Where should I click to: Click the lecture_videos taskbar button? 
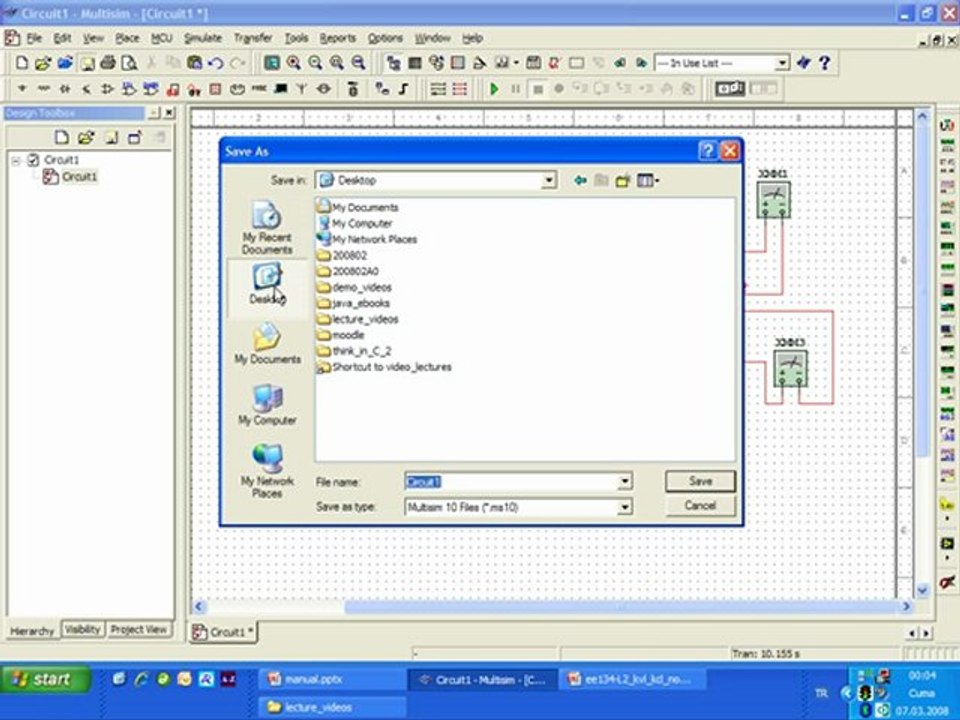(x=332, y=707)
